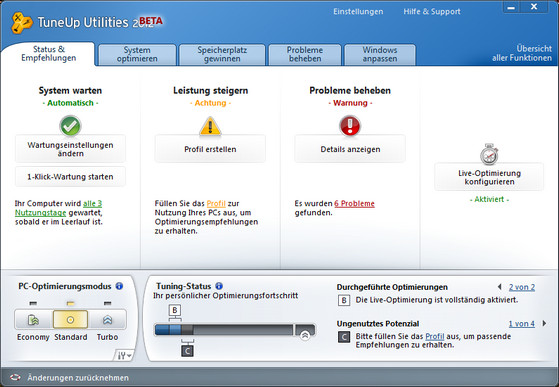Image resolution: width=559 pixels, height=387 pixels.
Task: Enable Economy optimization mode
Action: [34, 319]
